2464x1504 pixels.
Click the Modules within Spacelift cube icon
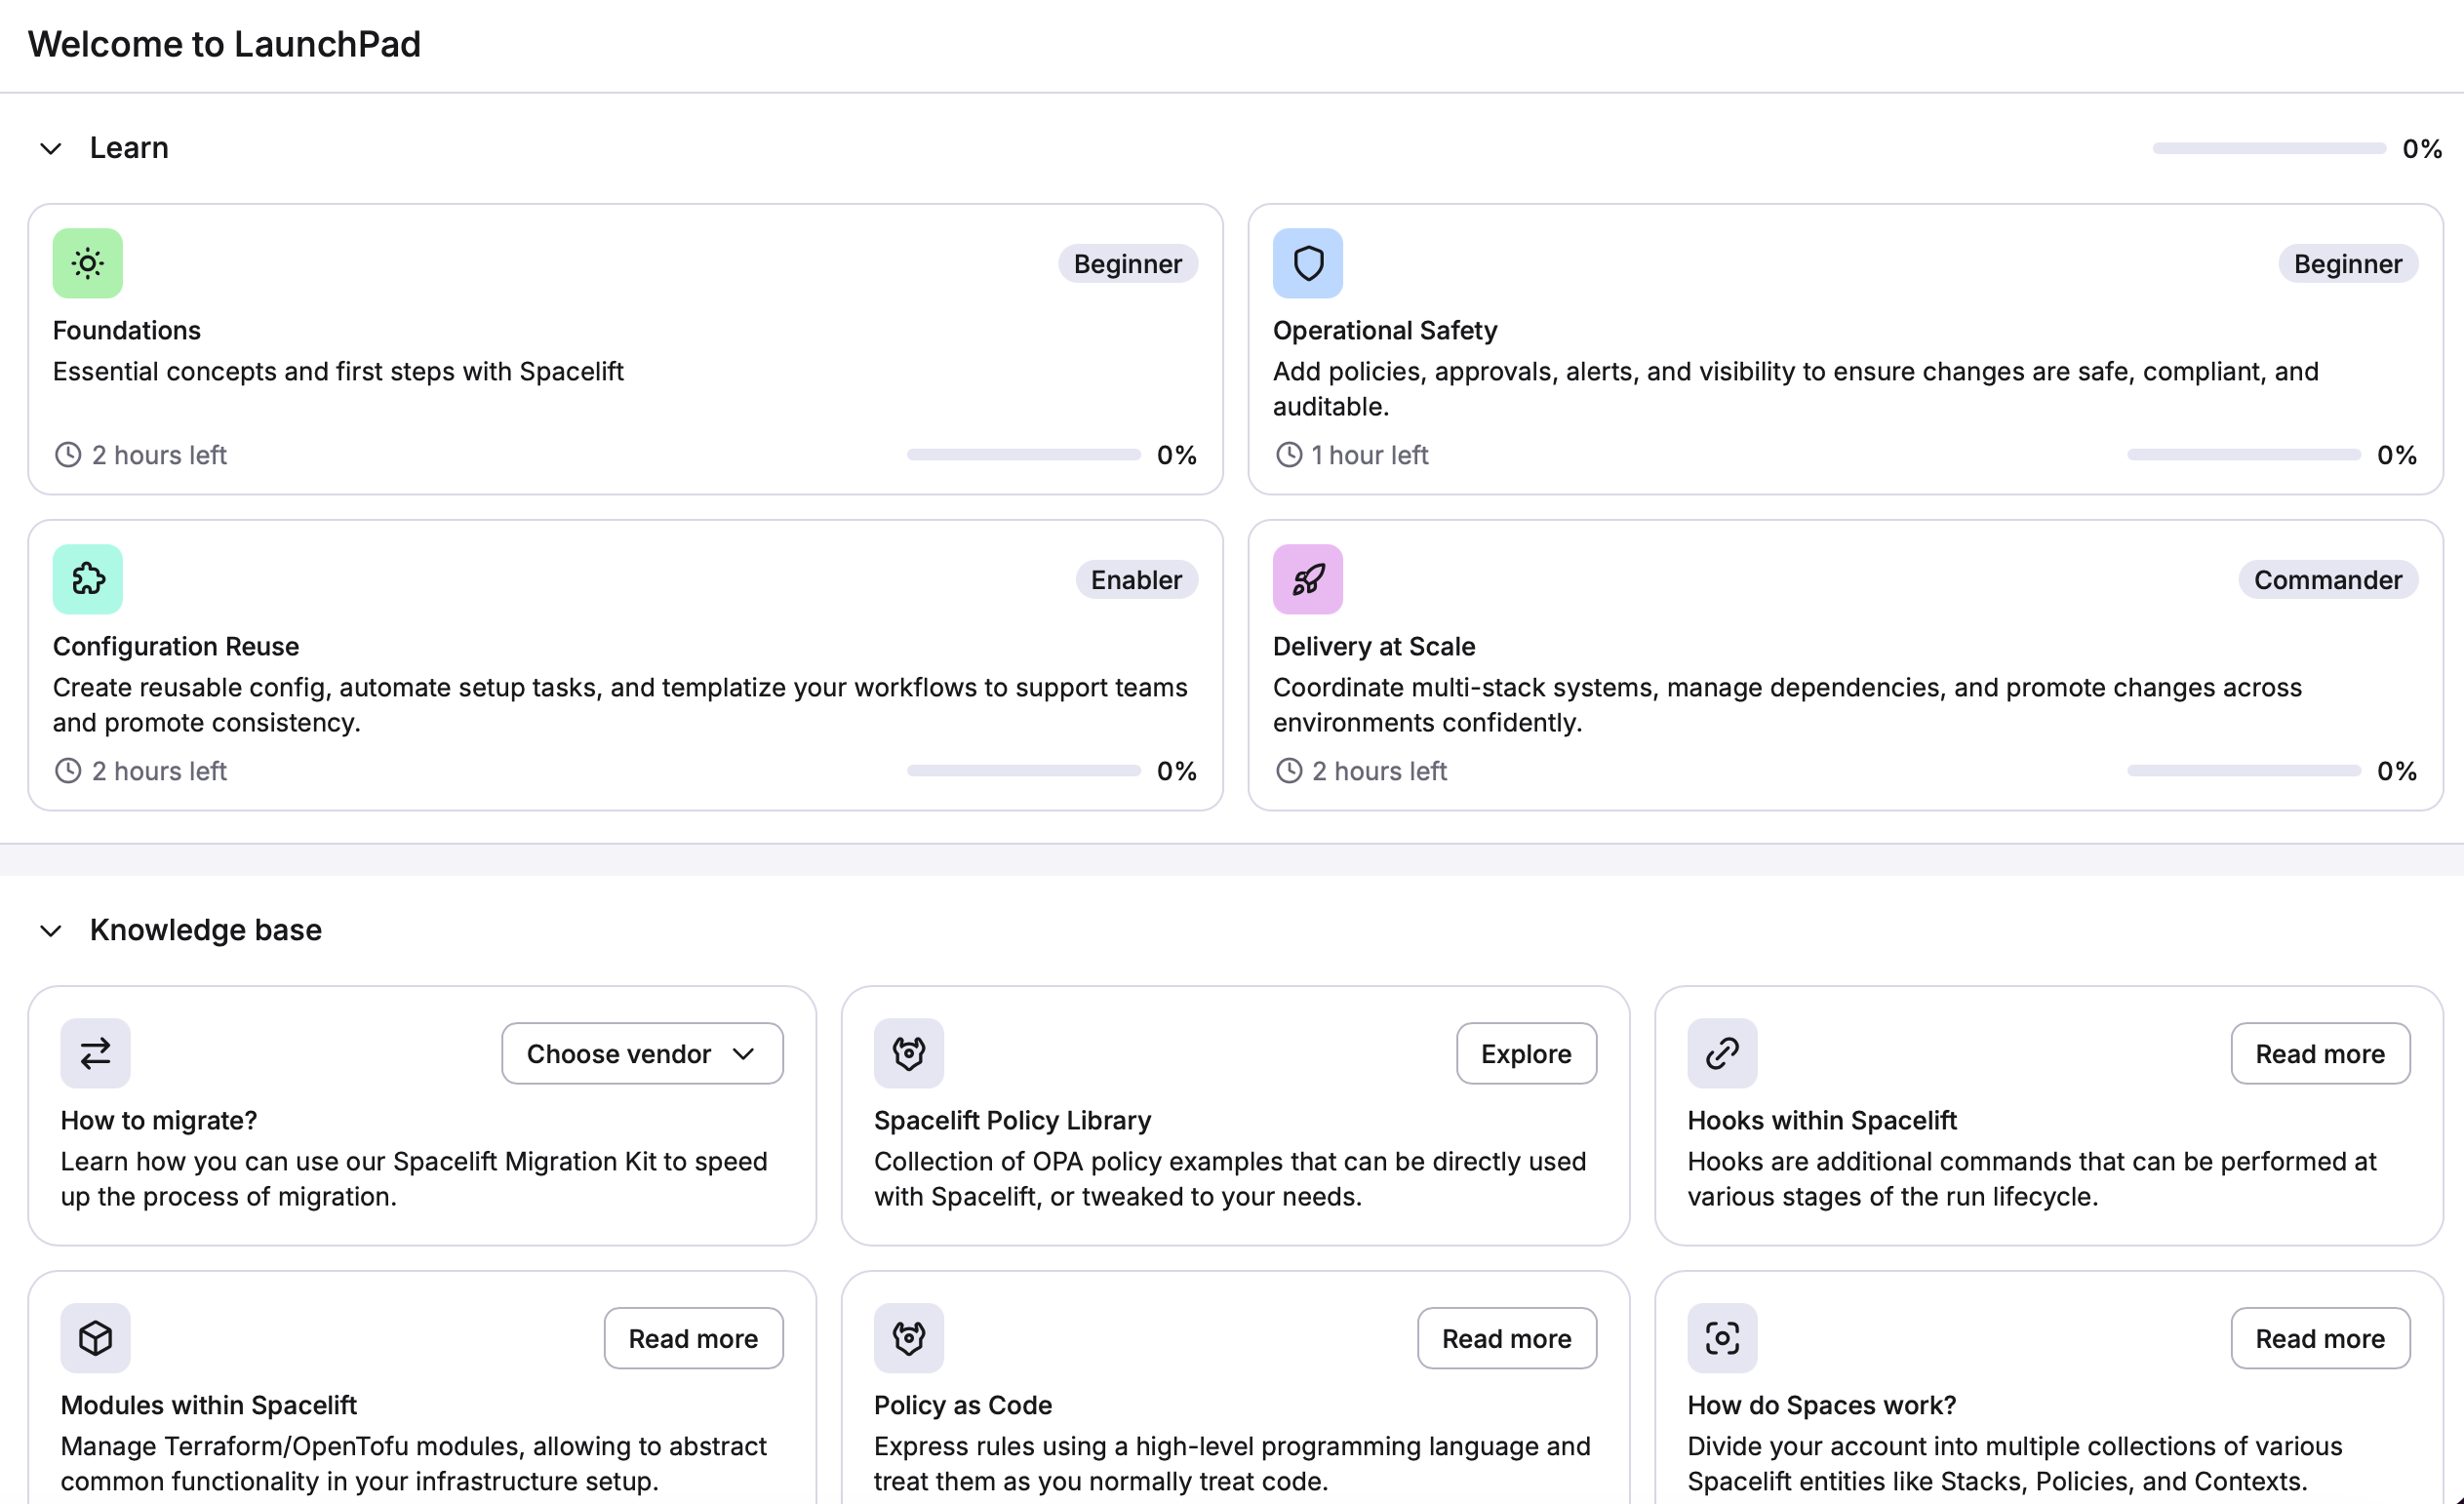[95, 1338]
